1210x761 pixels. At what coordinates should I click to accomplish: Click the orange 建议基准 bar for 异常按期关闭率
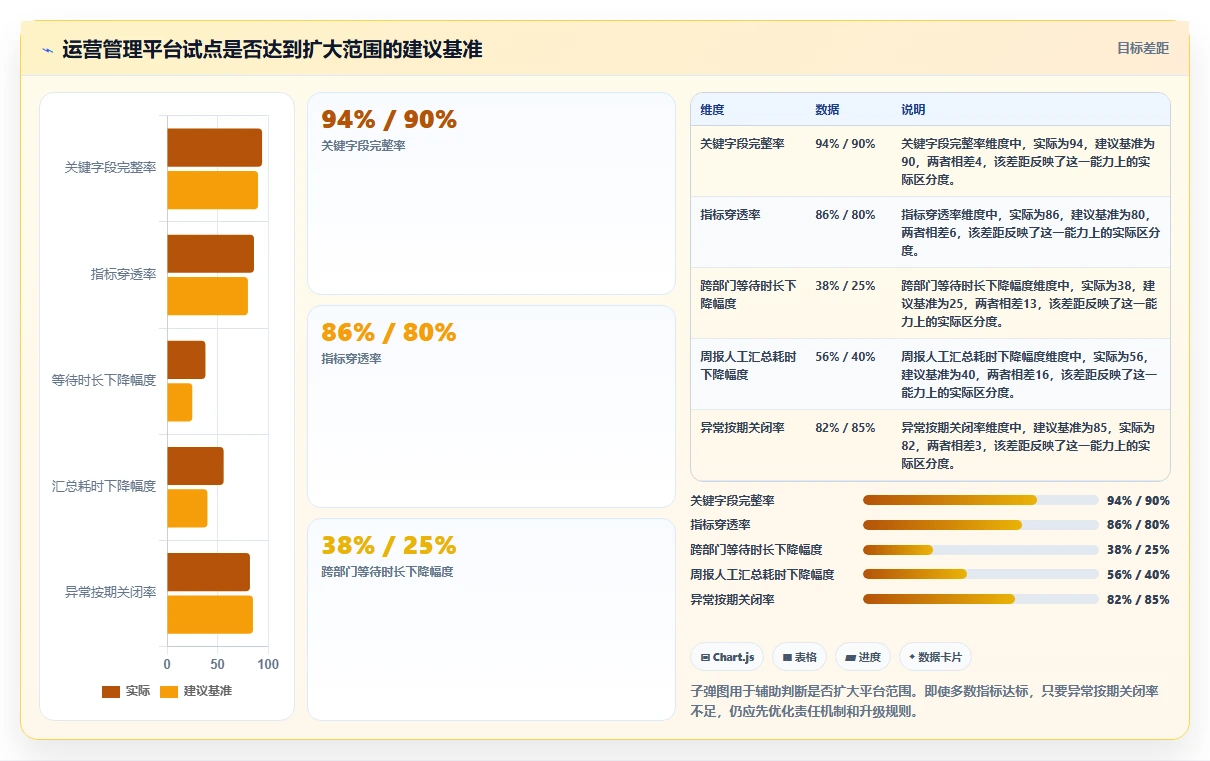point(210,614)
